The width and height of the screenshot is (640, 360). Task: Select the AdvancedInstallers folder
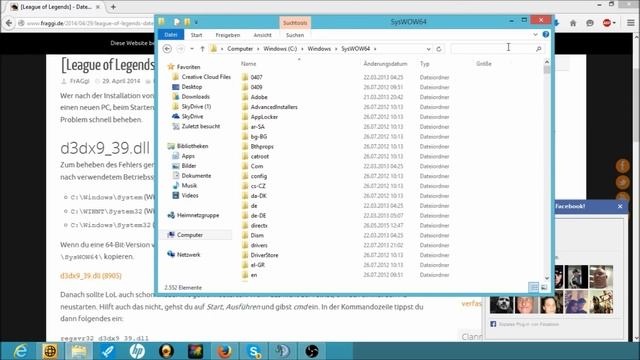(274, 107)
